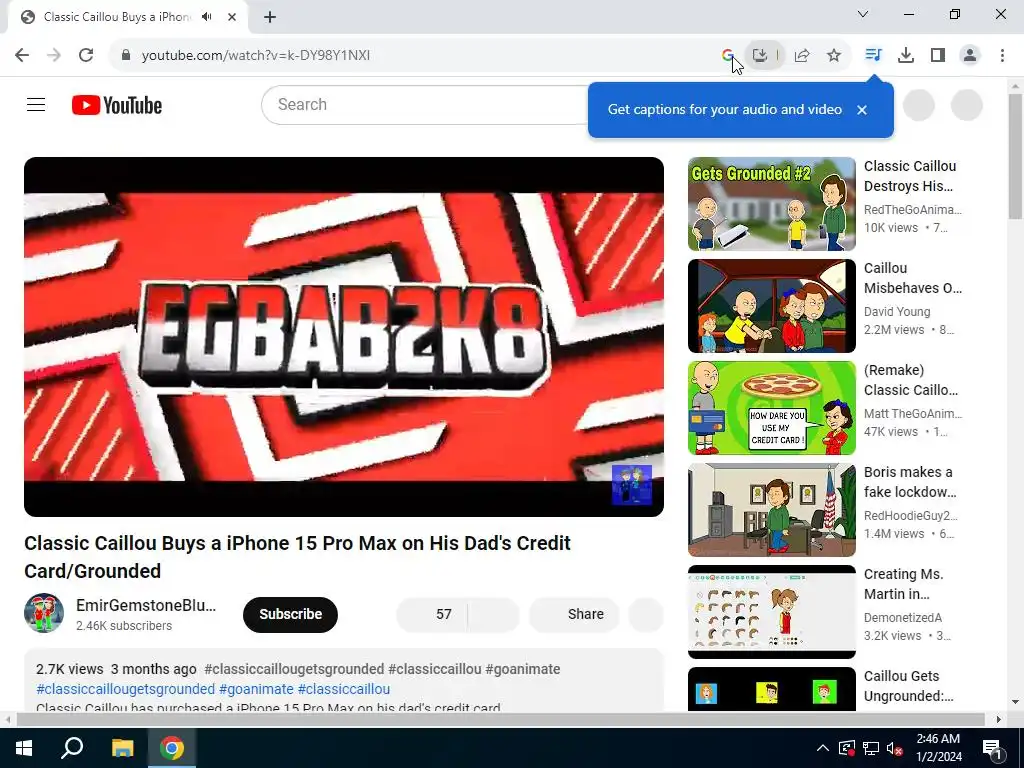Open the Gets Grounded #2 thumbnail

772,204
